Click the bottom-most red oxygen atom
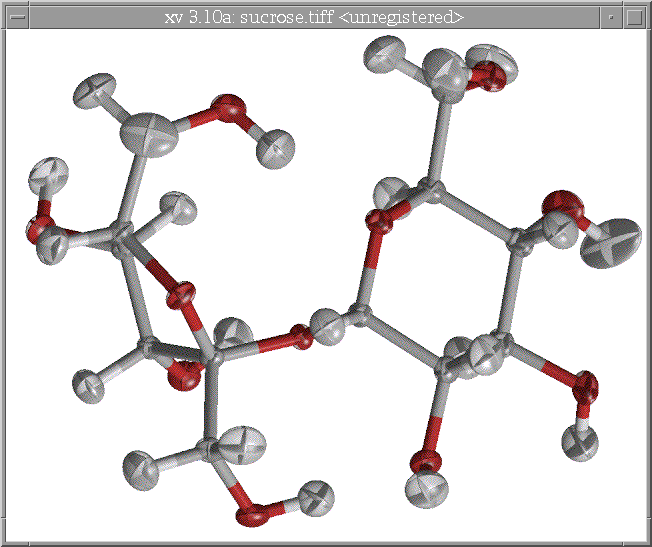 (252, 515)
